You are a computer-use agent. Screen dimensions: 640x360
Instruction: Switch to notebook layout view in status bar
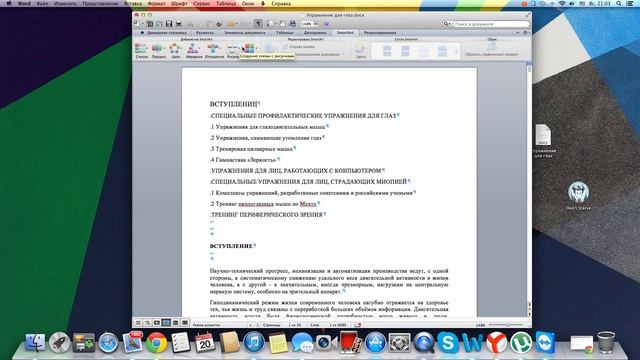pos(176,323)
